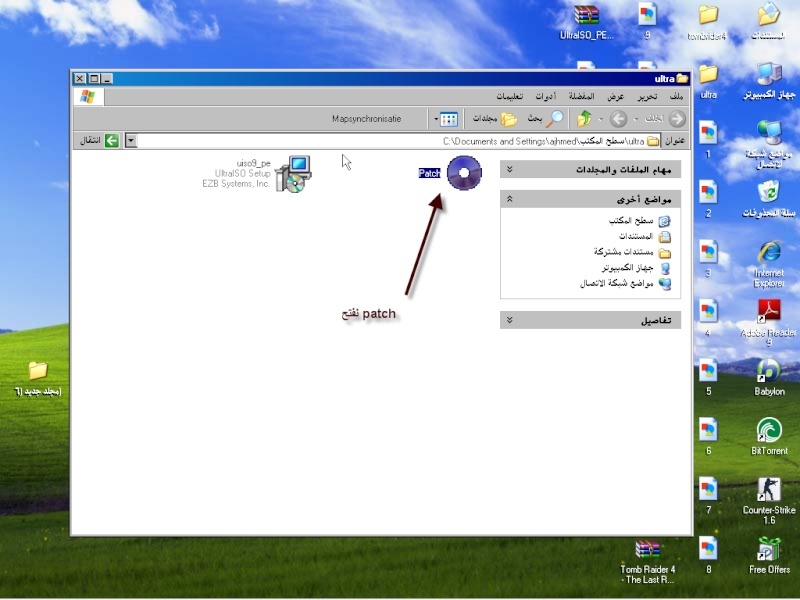Screen dimensions: 800x600
Task: Click the Forward arrow toolbar button
Action: coord(618,119)
